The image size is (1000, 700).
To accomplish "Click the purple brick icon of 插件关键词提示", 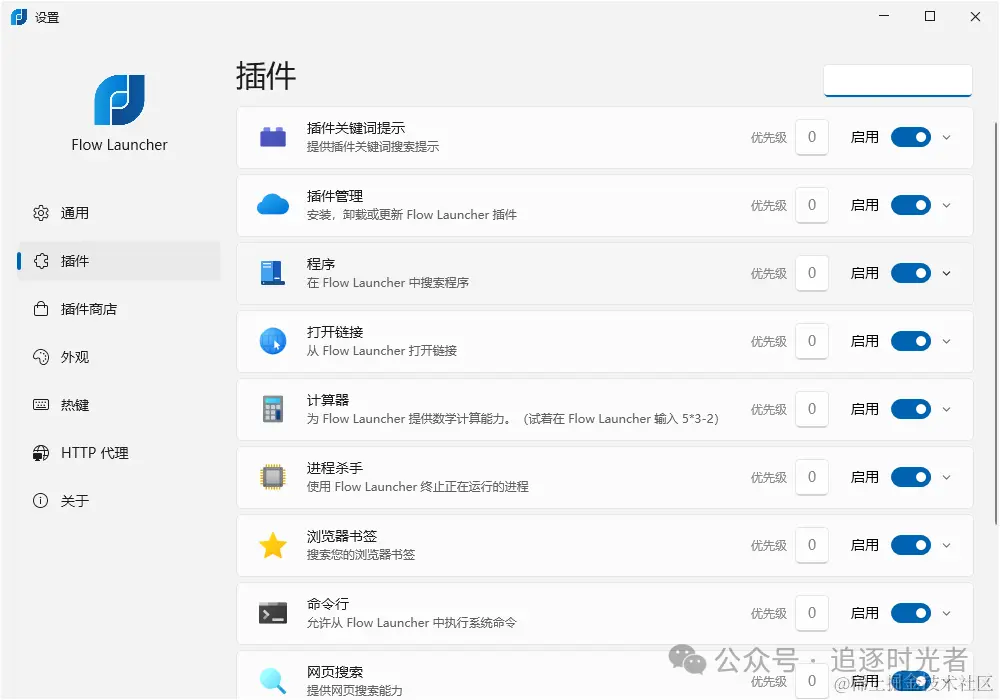I will click(273, 137).
